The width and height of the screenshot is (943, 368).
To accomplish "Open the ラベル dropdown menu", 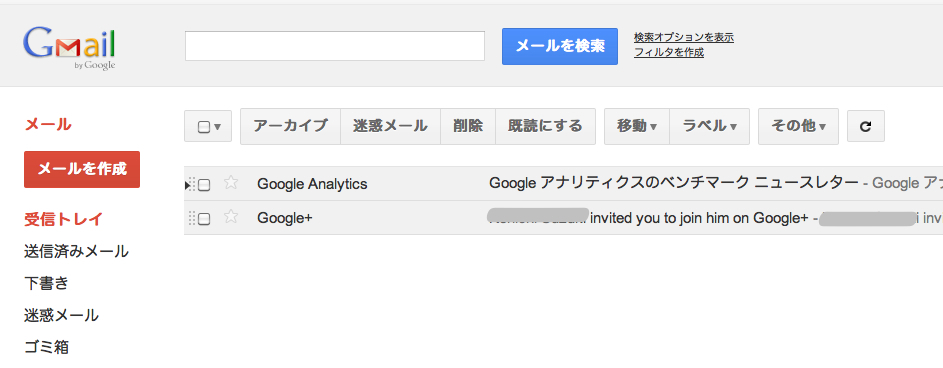I will click(710, 126).
